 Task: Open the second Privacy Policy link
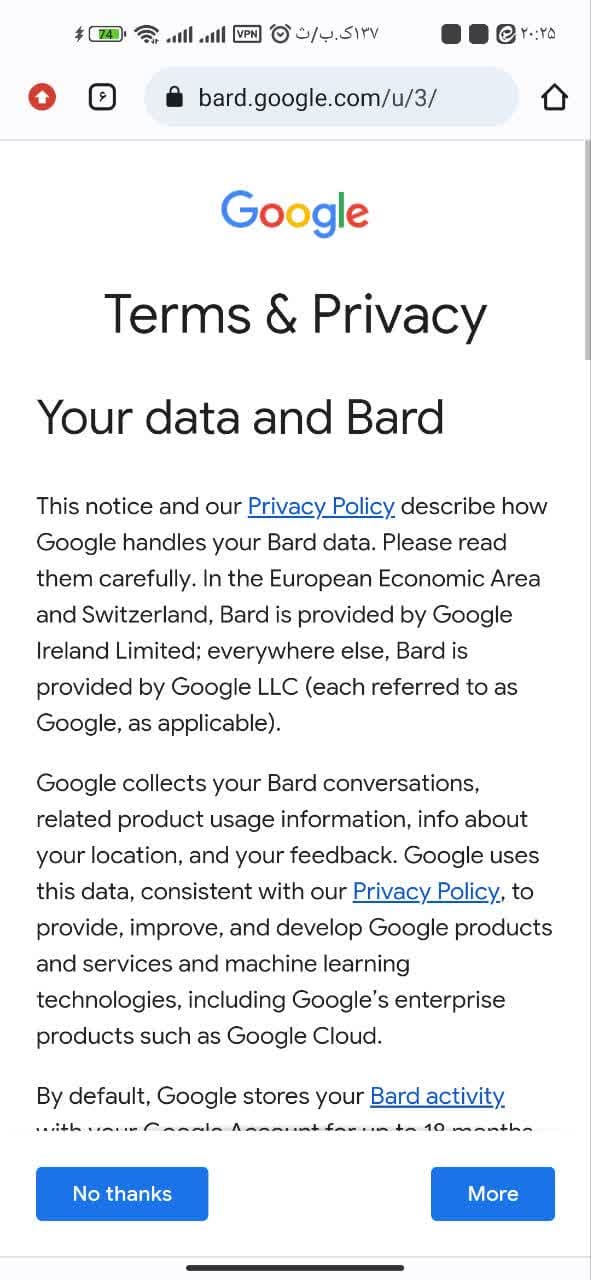click(x=427, y=891)
